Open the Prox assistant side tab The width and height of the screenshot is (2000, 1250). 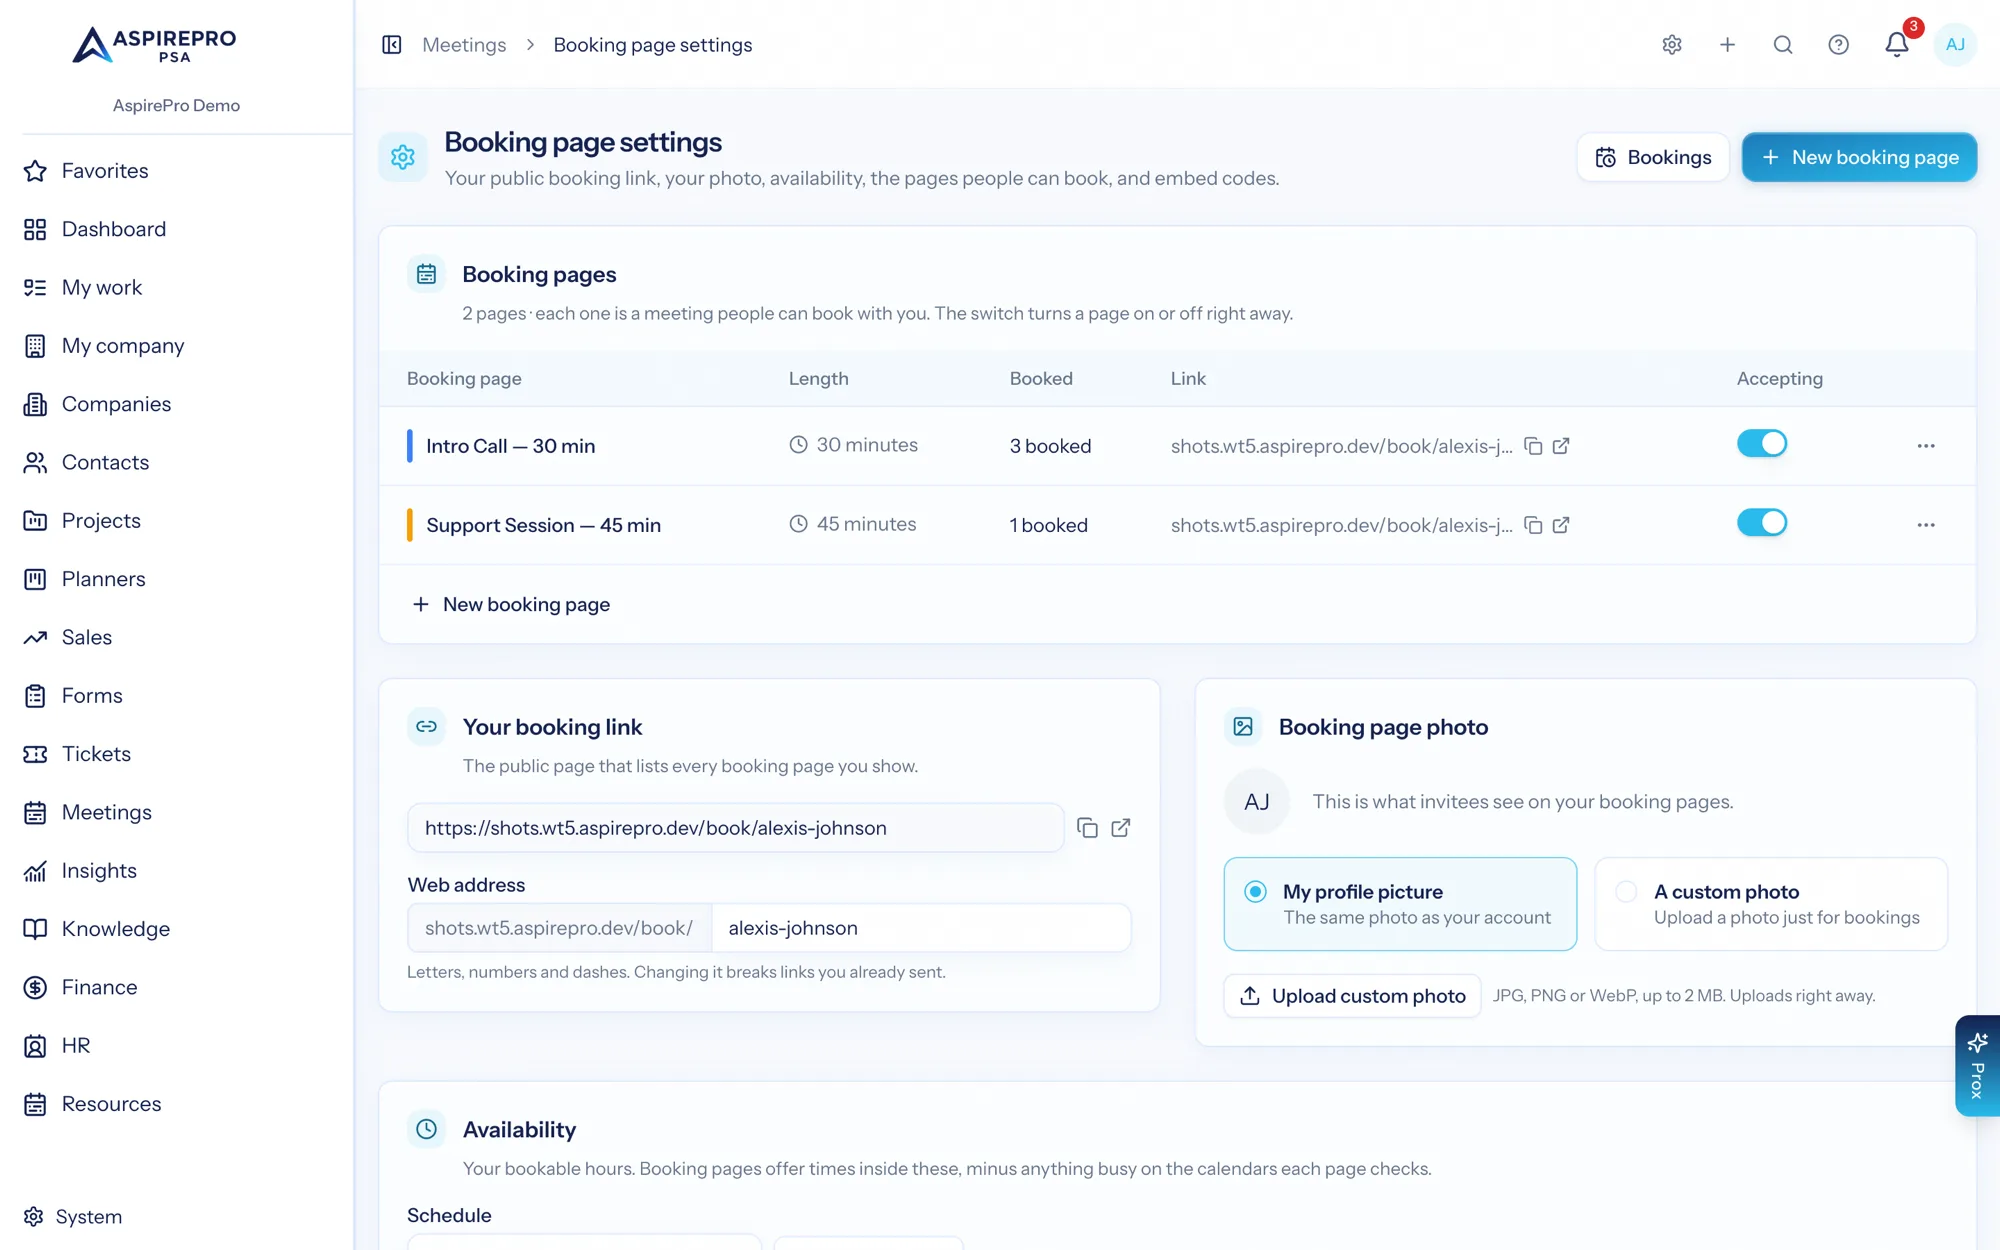pyautogui.click(x=1977, y=1066)
